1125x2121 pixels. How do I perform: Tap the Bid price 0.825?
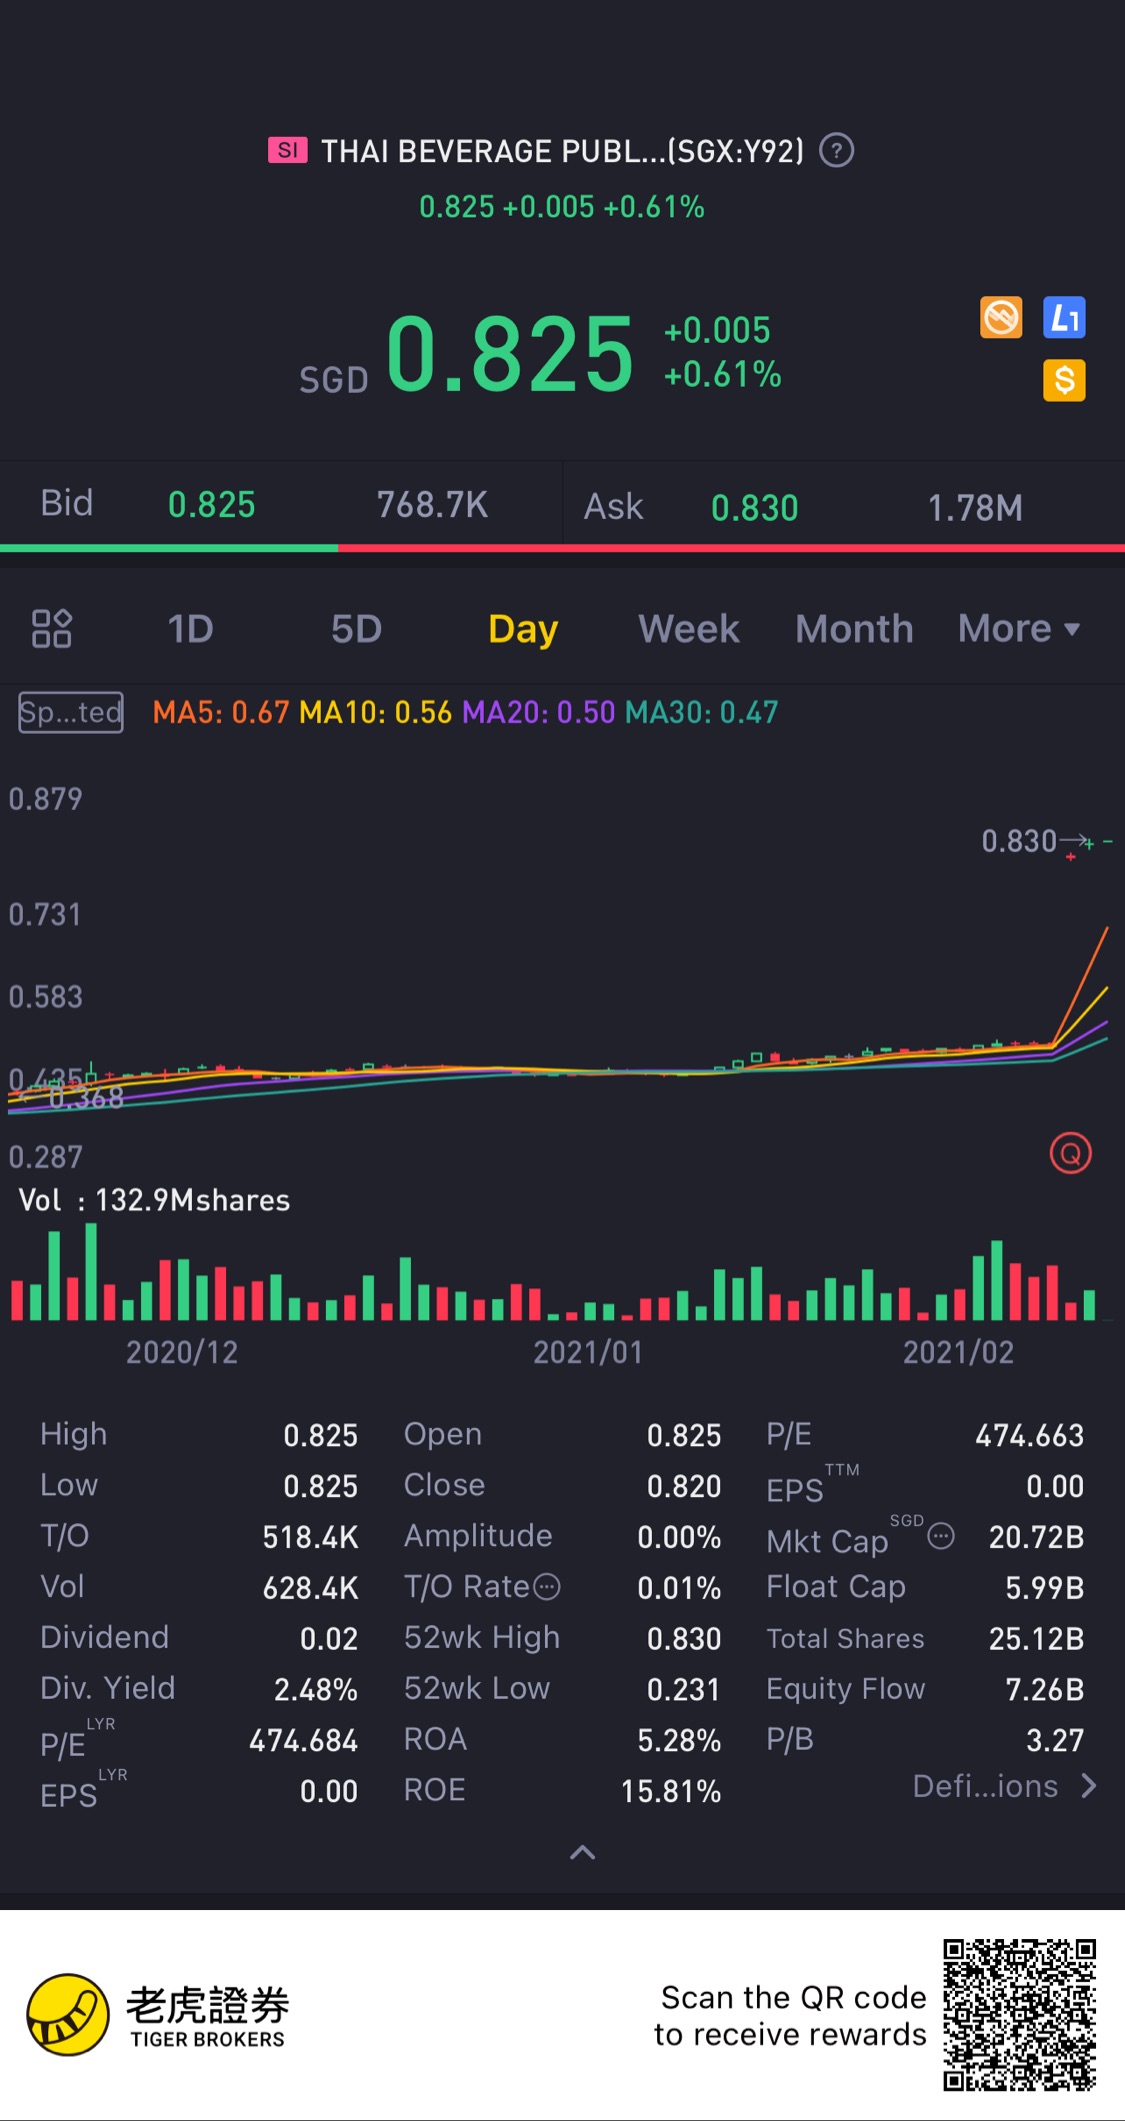[212, 505]
